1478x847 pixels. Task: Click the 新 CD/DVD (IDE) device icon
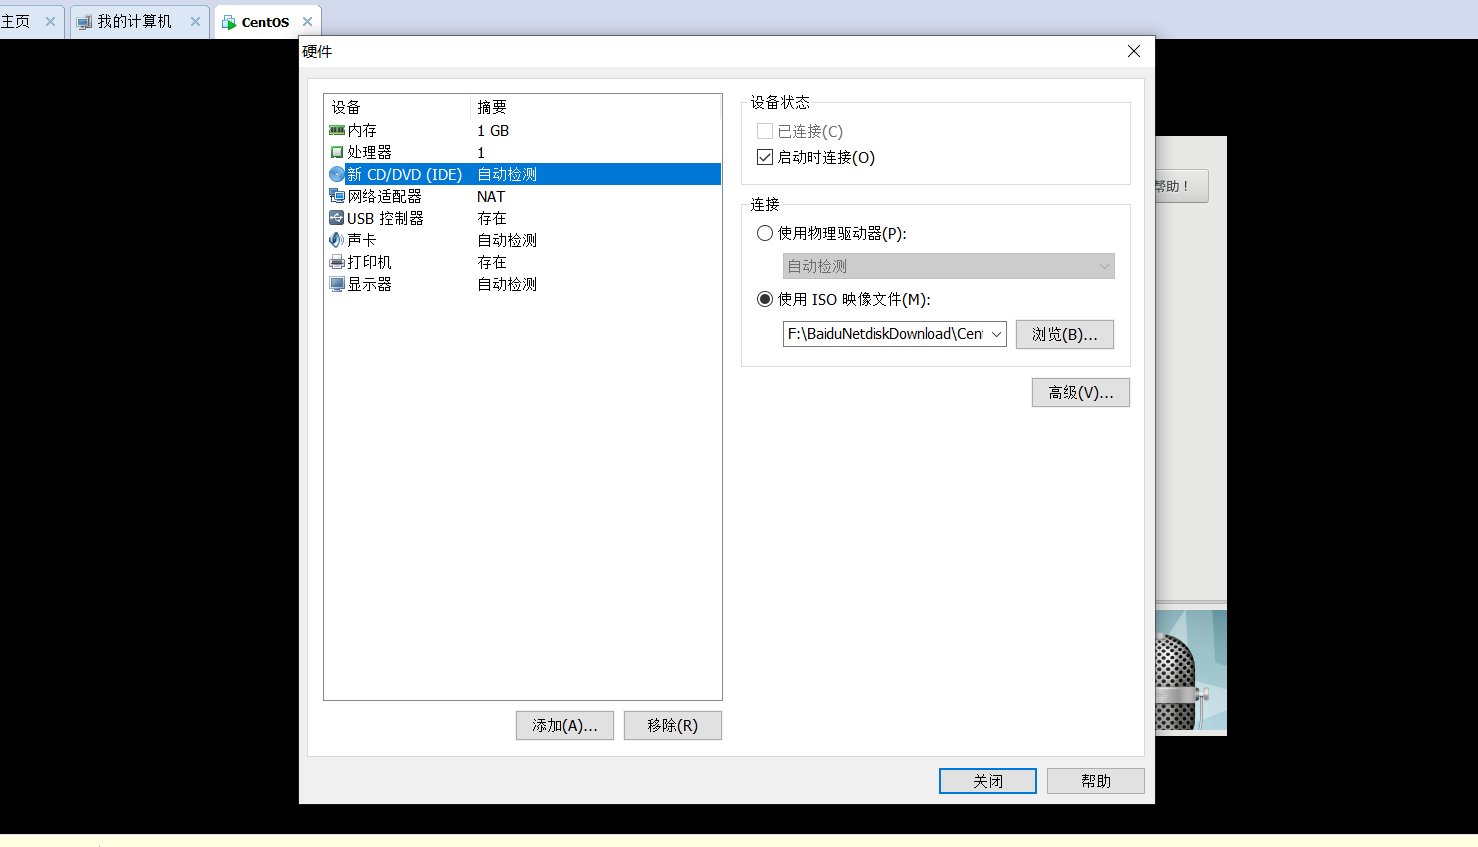pyautogui.click(x=337, y=174)
